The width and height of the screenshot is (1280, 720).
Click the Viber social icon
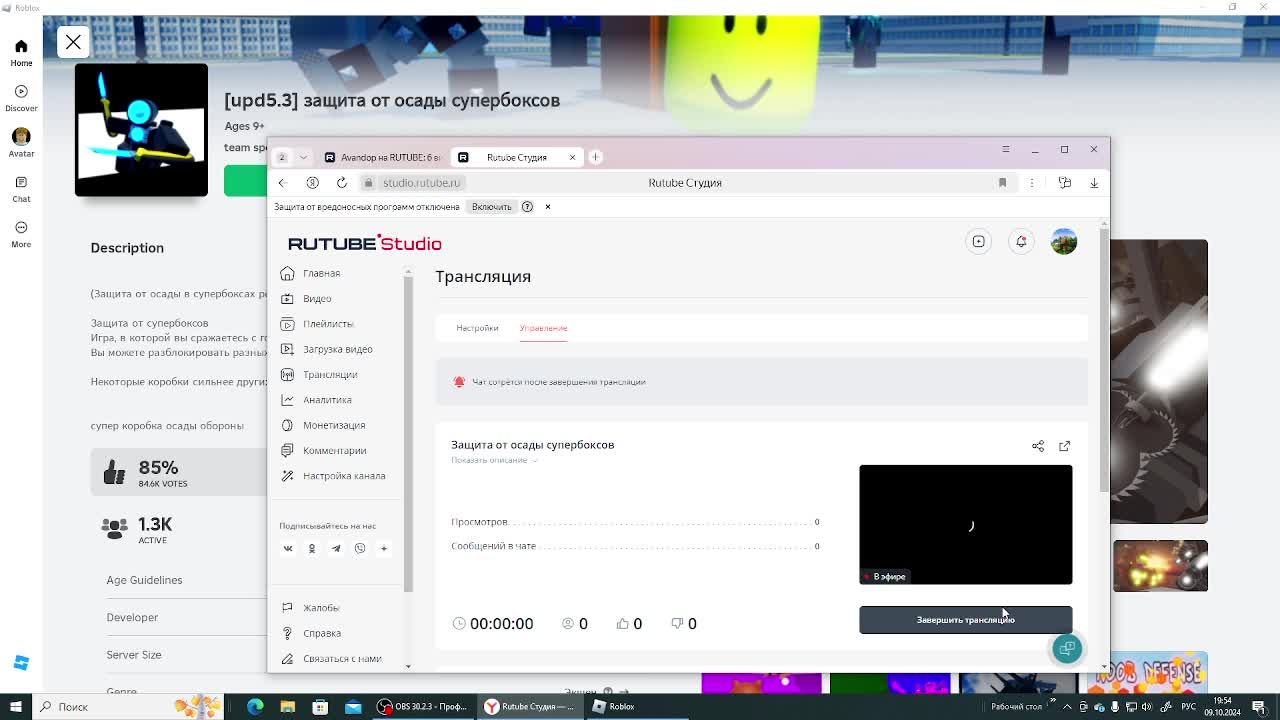pyautogui.click(x=360, y=548)
